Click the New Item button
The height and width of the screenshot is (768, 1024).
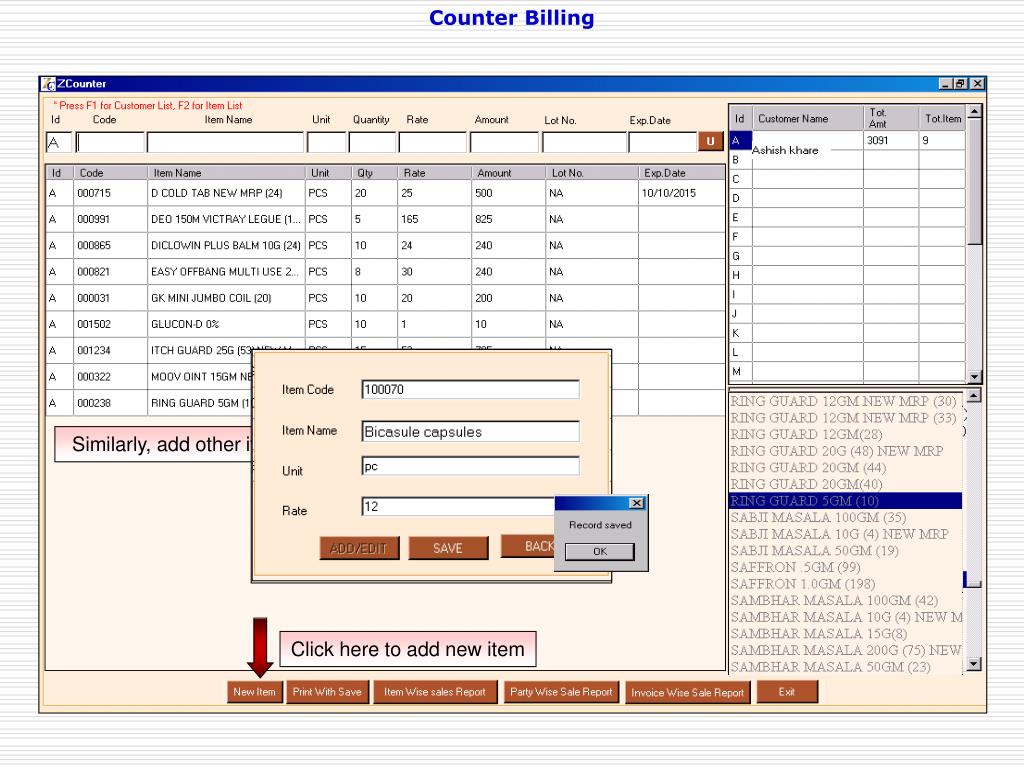coord(255,692)
